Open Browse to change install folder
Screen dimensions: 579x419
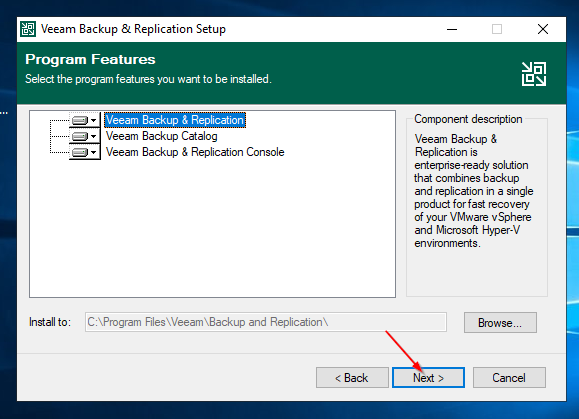point(500,323)
